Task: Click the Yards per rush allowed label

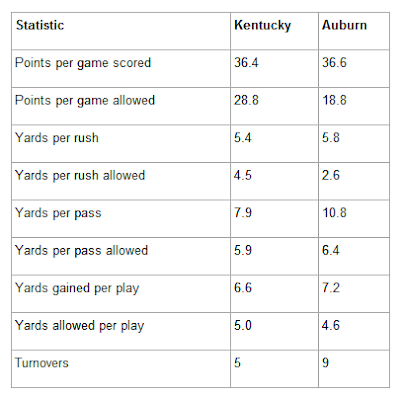Action: 80,176
